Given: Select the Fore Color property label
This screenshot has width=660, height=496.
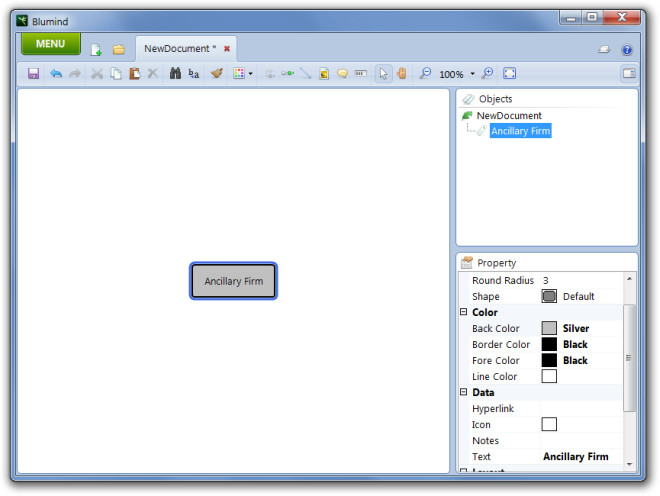Looking at the screenshot, I should point(495,360).
